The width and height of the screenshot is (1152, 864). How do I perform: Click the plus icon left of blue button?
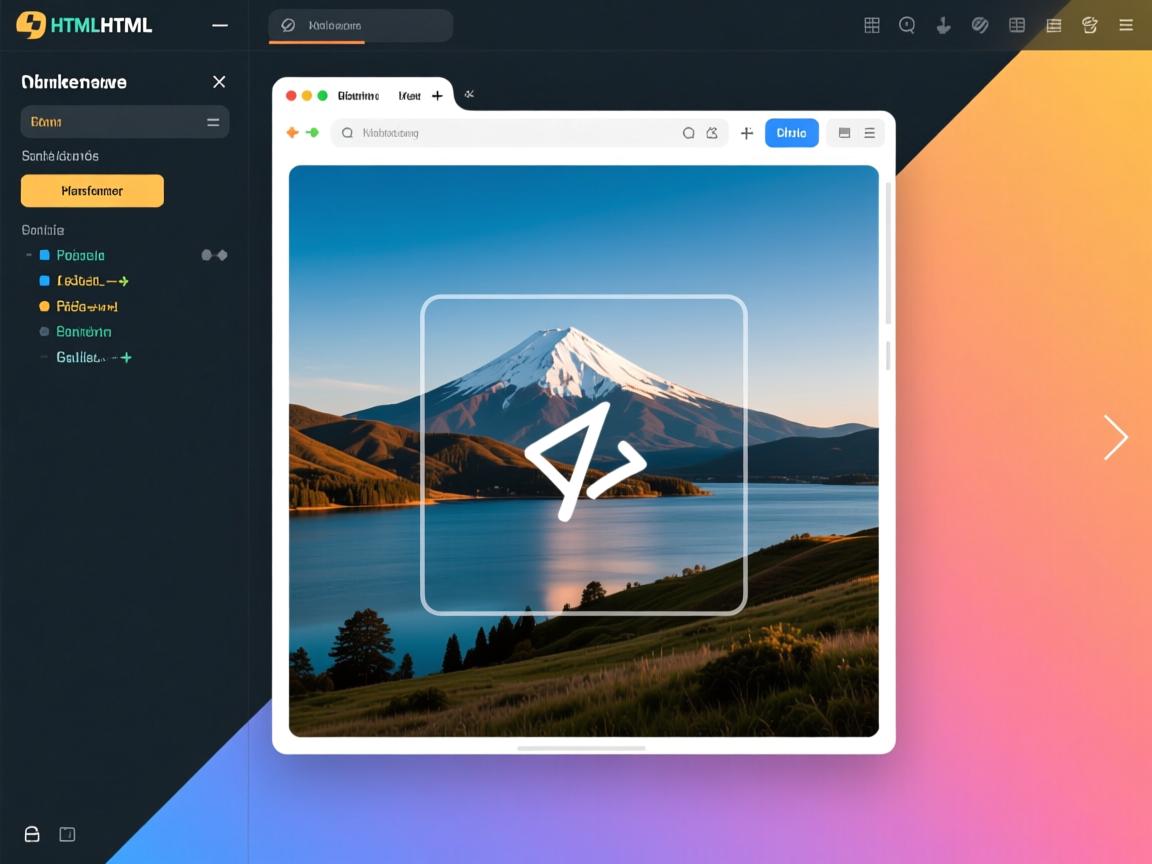pos(747,133)
